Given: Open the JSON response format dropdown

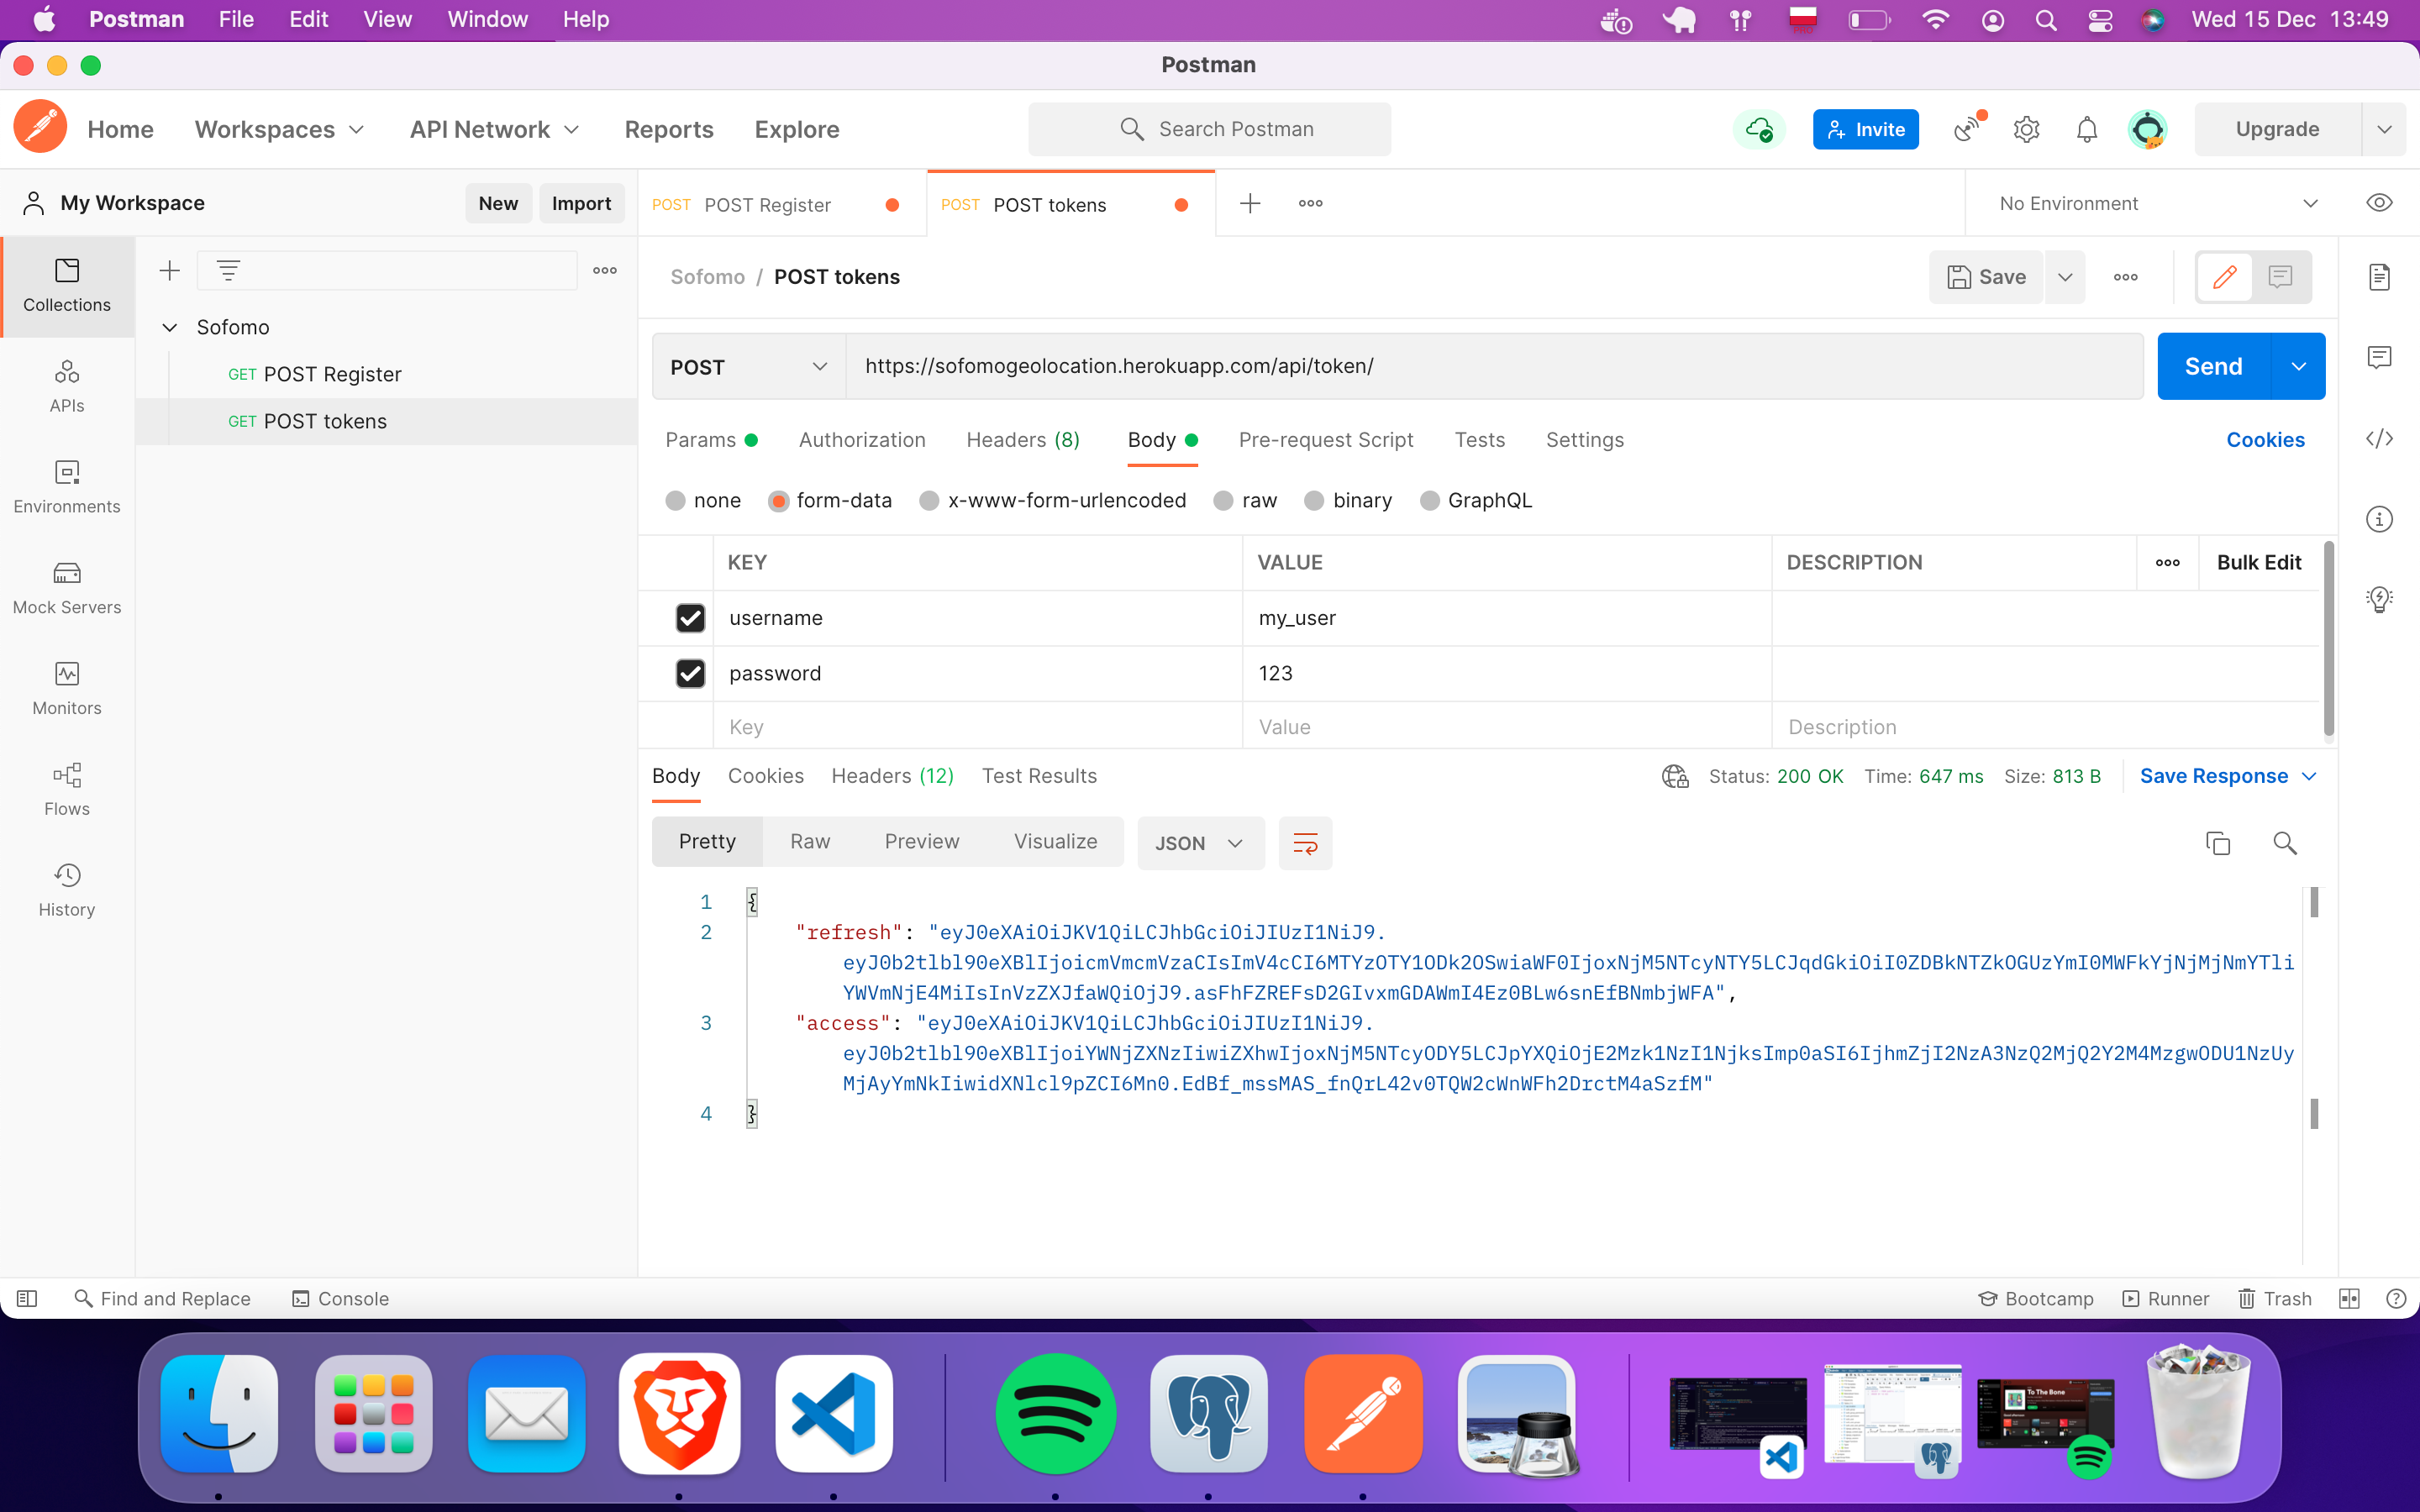Looking at the screenshot, I should (1198, 843).
